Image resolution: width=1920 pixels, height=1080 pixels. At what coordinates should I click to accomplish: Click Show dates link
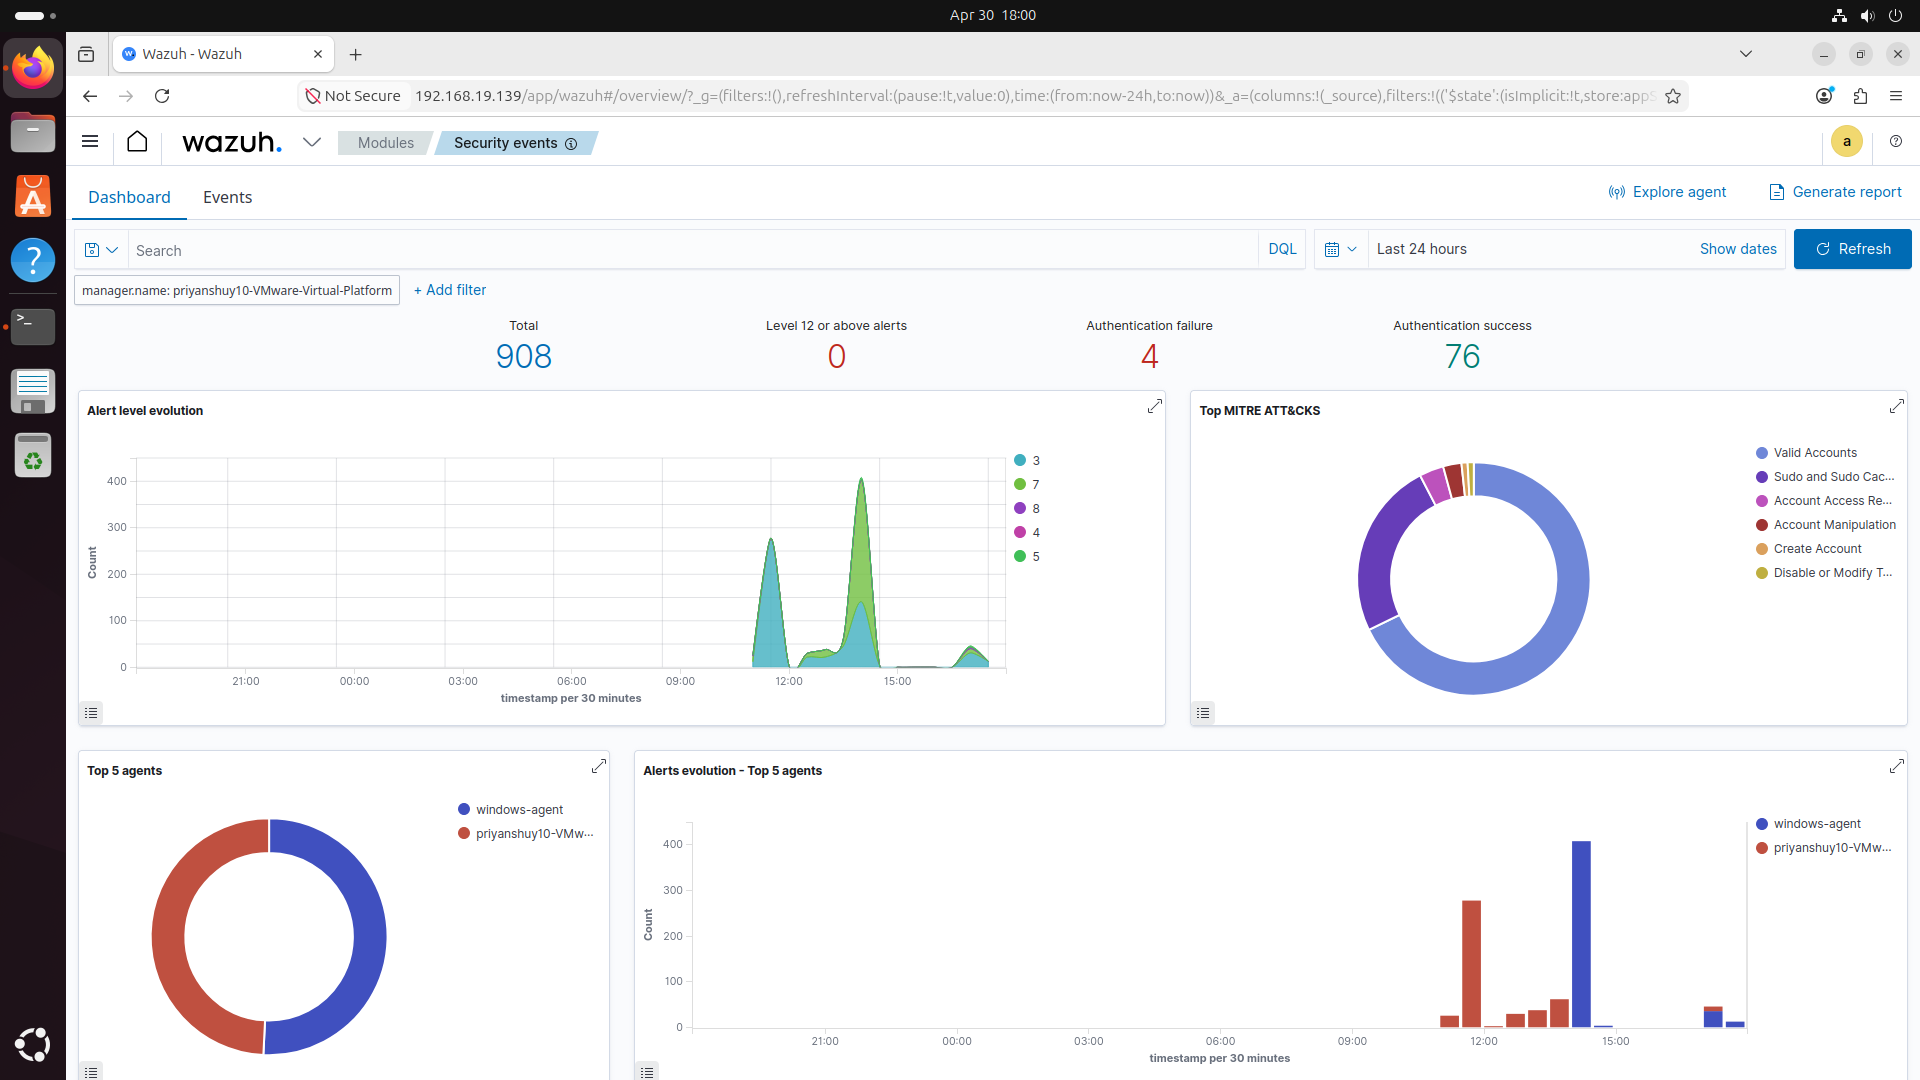[1738, 249]
